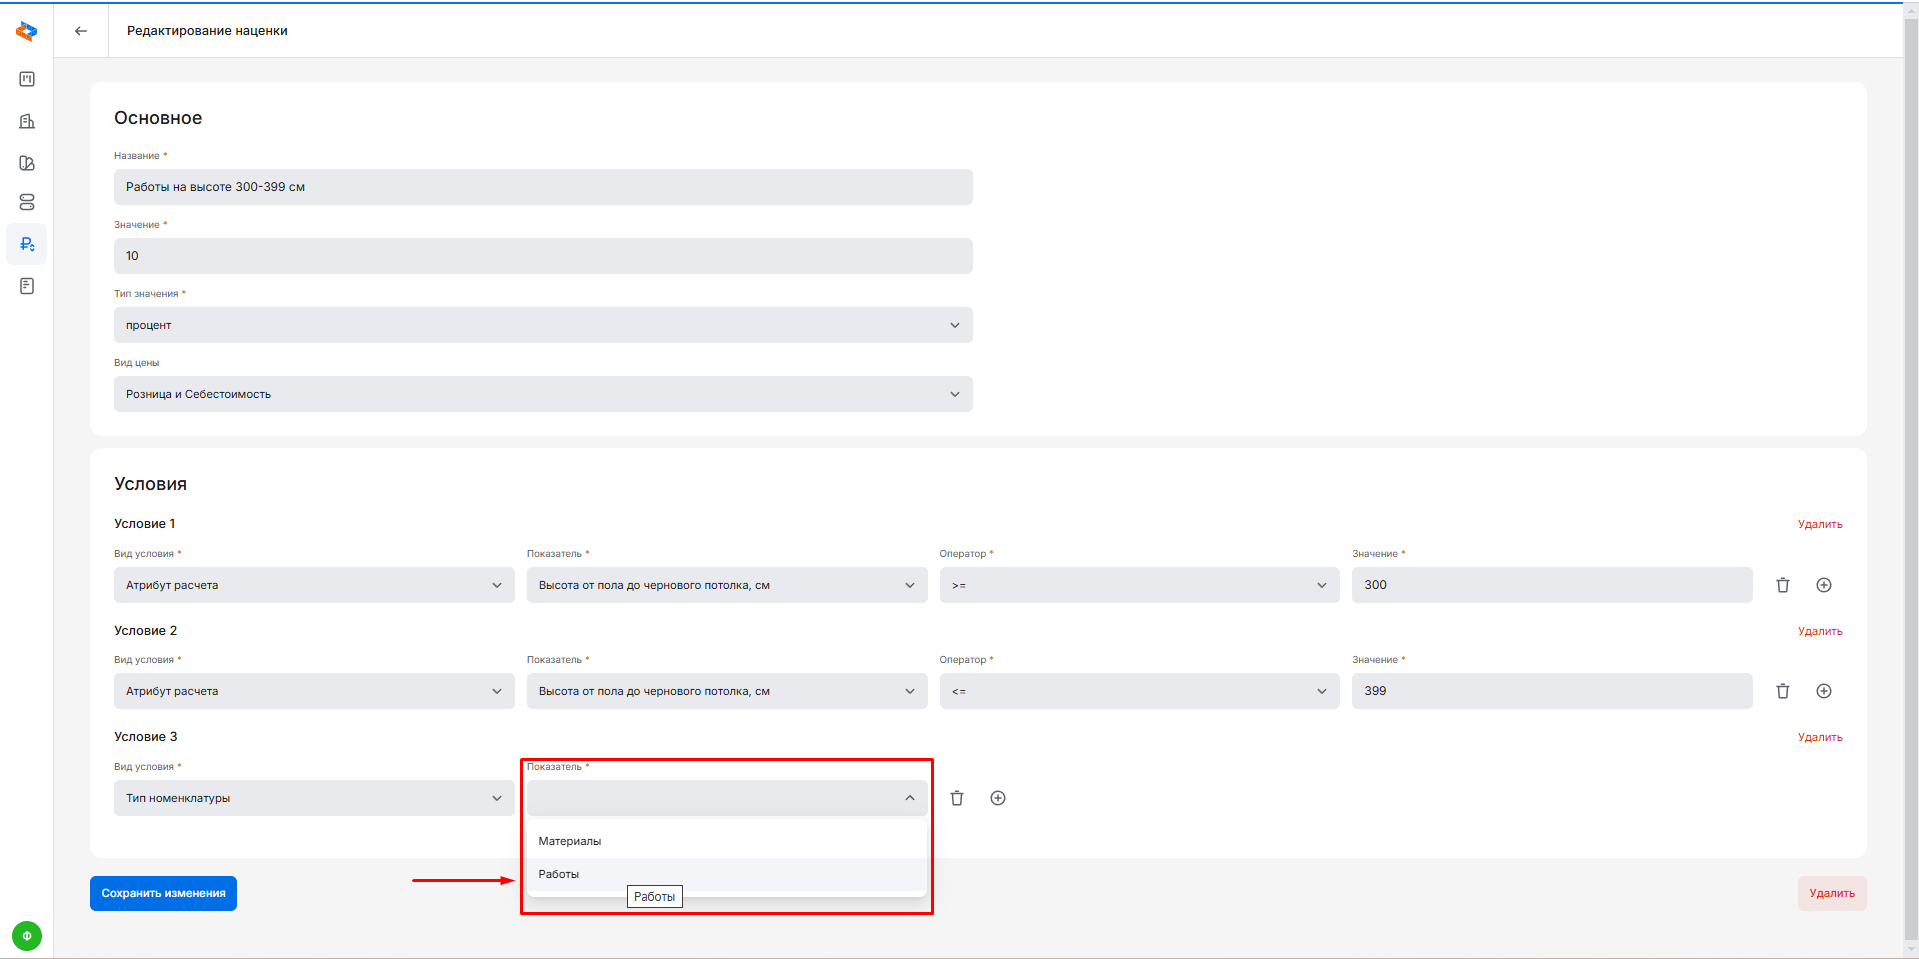Click the green user avatar icon

[27, 936]
